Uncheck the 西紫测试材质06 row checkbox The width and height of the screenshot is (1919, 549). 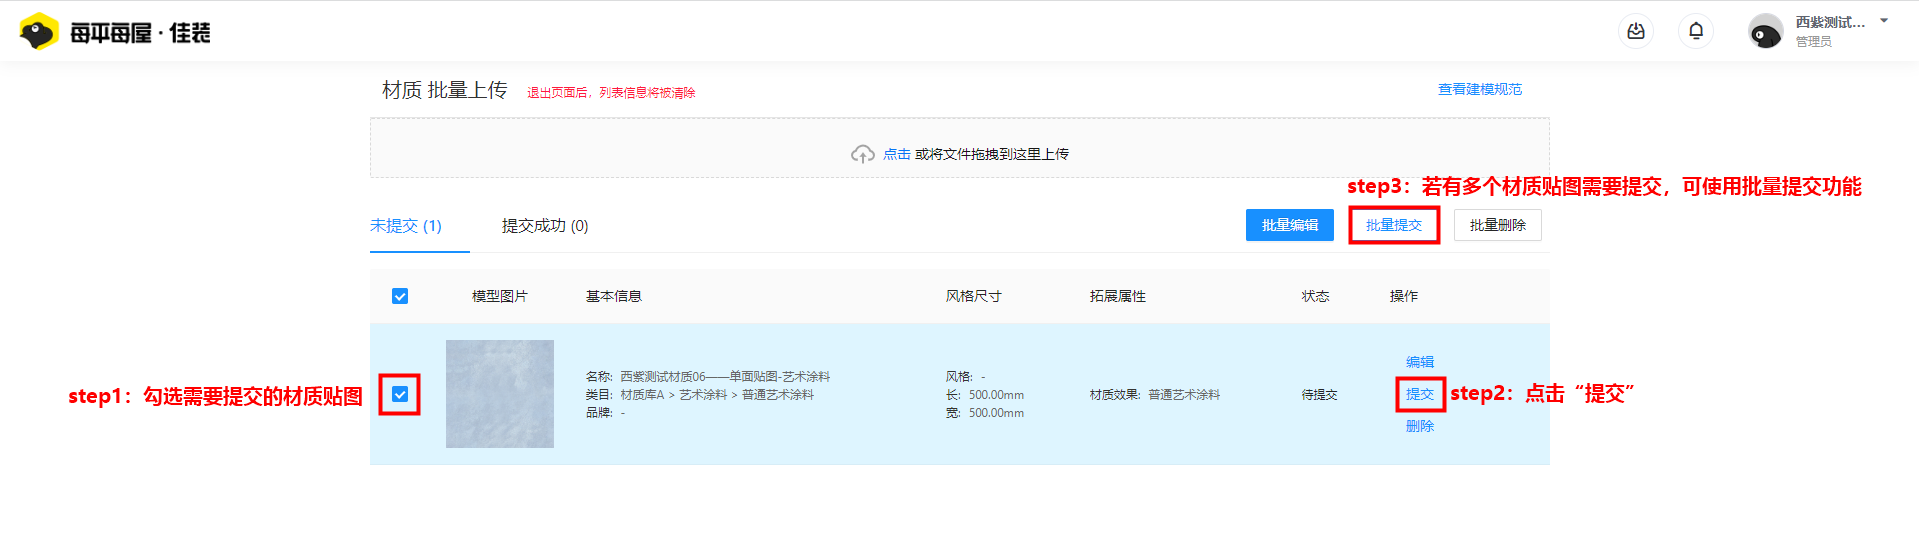(400, 394)
